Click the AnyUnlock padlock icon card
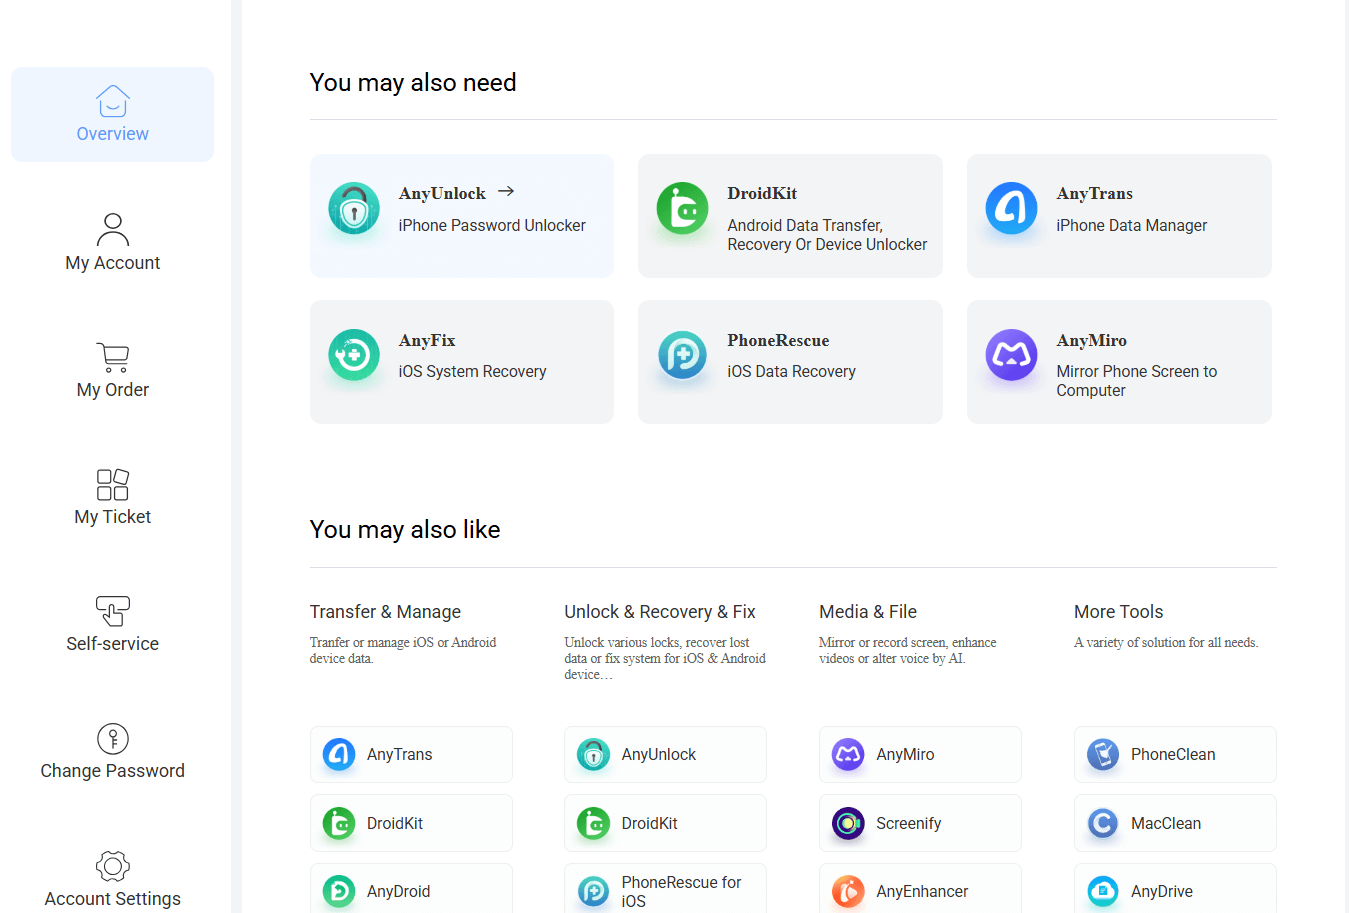The image size is (1349, 913). (x=354, y=208)
